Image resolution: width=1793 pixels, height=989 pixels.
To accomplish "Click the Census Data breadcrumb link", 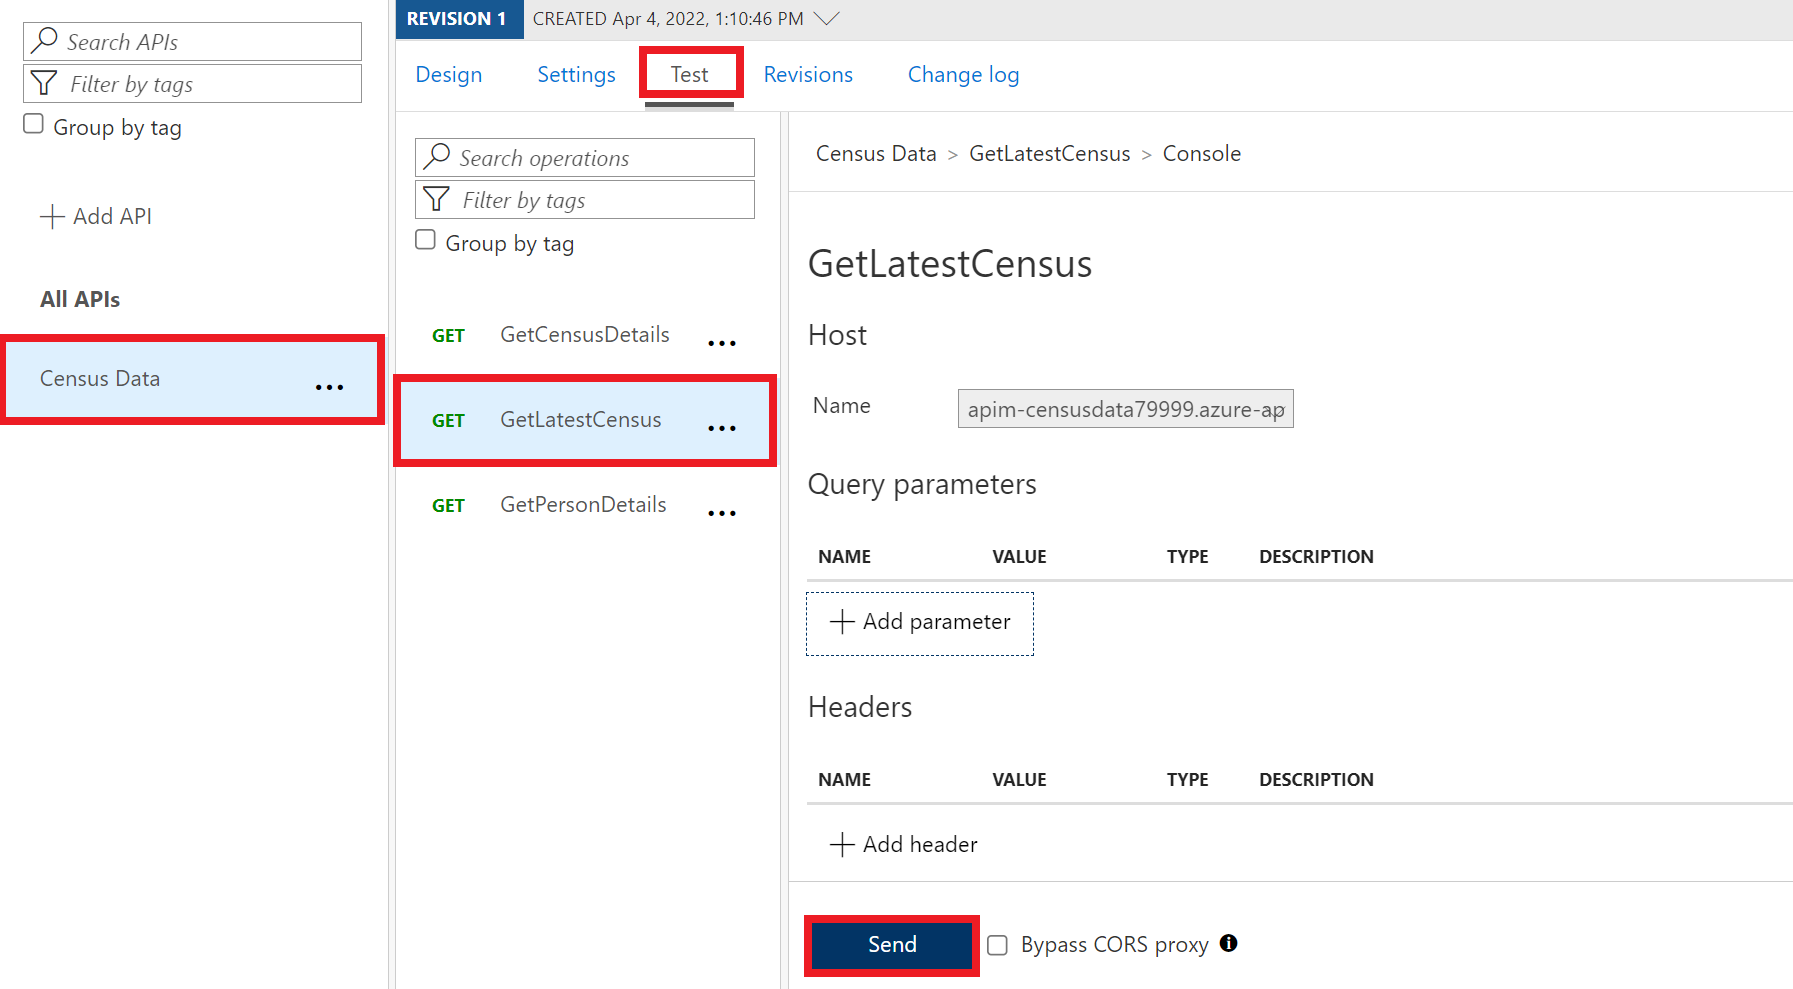I will click(x=876, y=154).
